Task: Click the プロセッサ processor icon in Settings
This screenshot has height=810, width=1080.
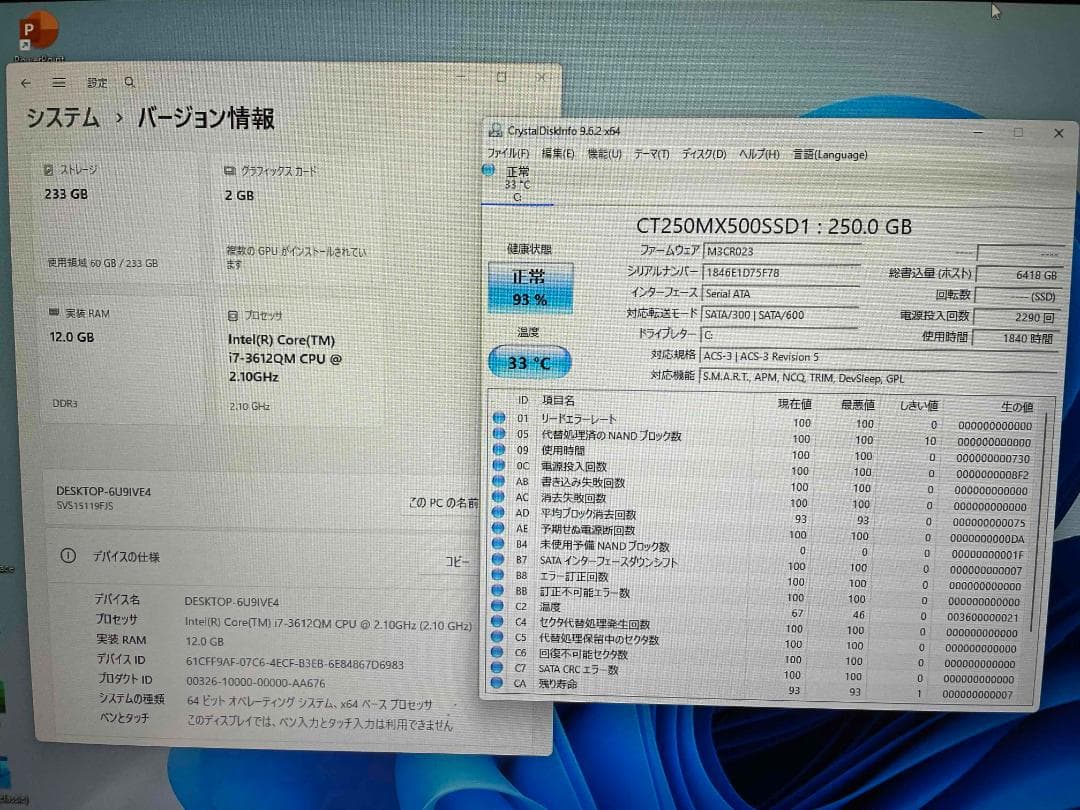Action: 231,316
